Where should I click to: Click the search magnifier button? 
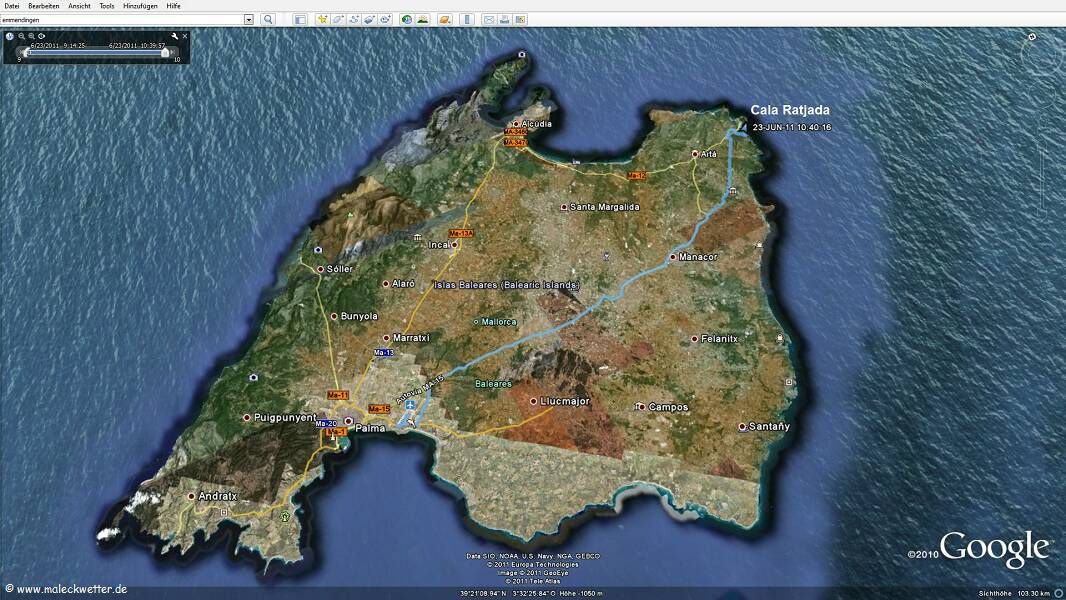coord(268,19)
